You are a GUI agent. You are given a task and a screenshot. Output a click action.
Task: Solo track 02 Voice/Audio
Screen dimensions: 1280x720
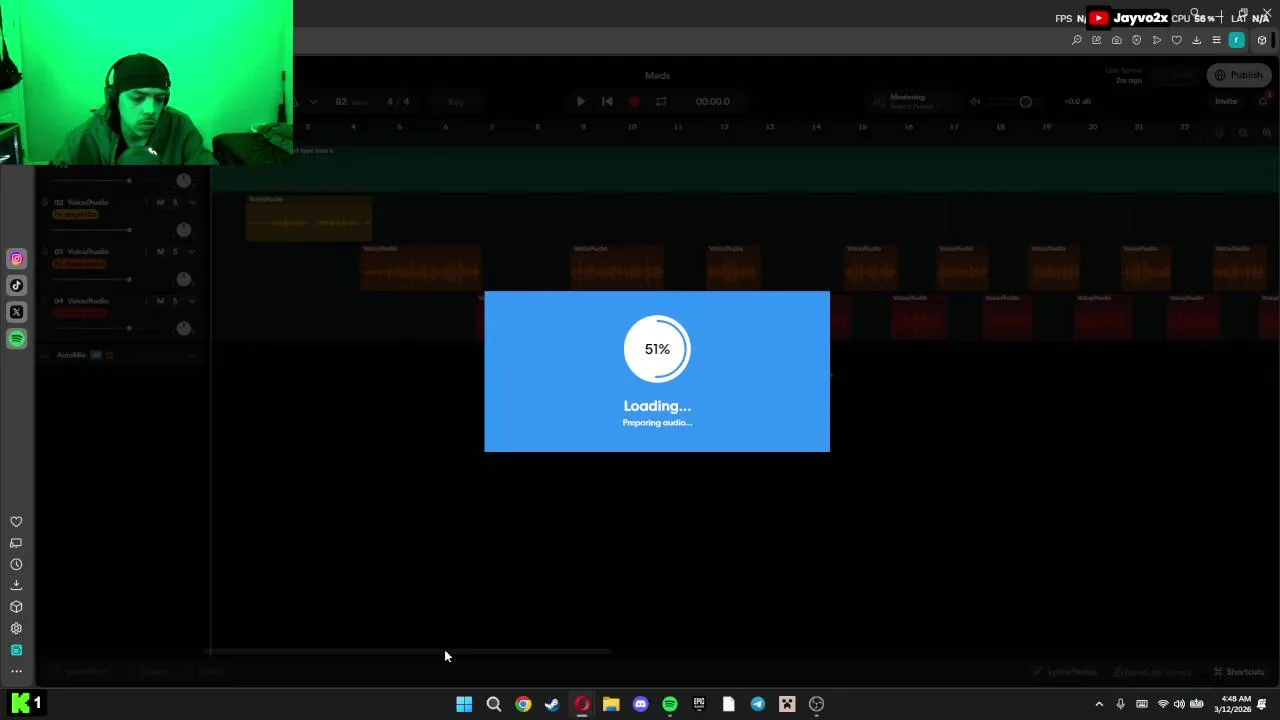tap(175, 202)
